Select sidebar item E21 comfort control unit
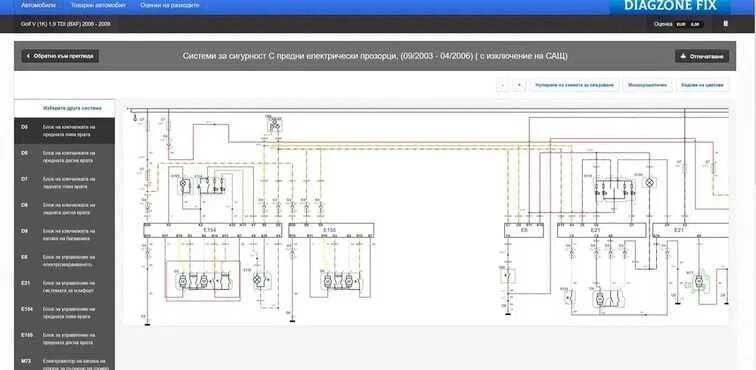The width and height of the screenshot is (756, 370). pos(65,287)
